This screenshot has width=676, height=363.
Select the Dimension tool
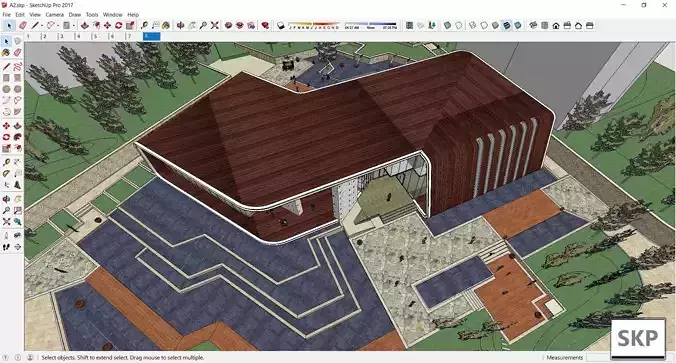(17, 162)
